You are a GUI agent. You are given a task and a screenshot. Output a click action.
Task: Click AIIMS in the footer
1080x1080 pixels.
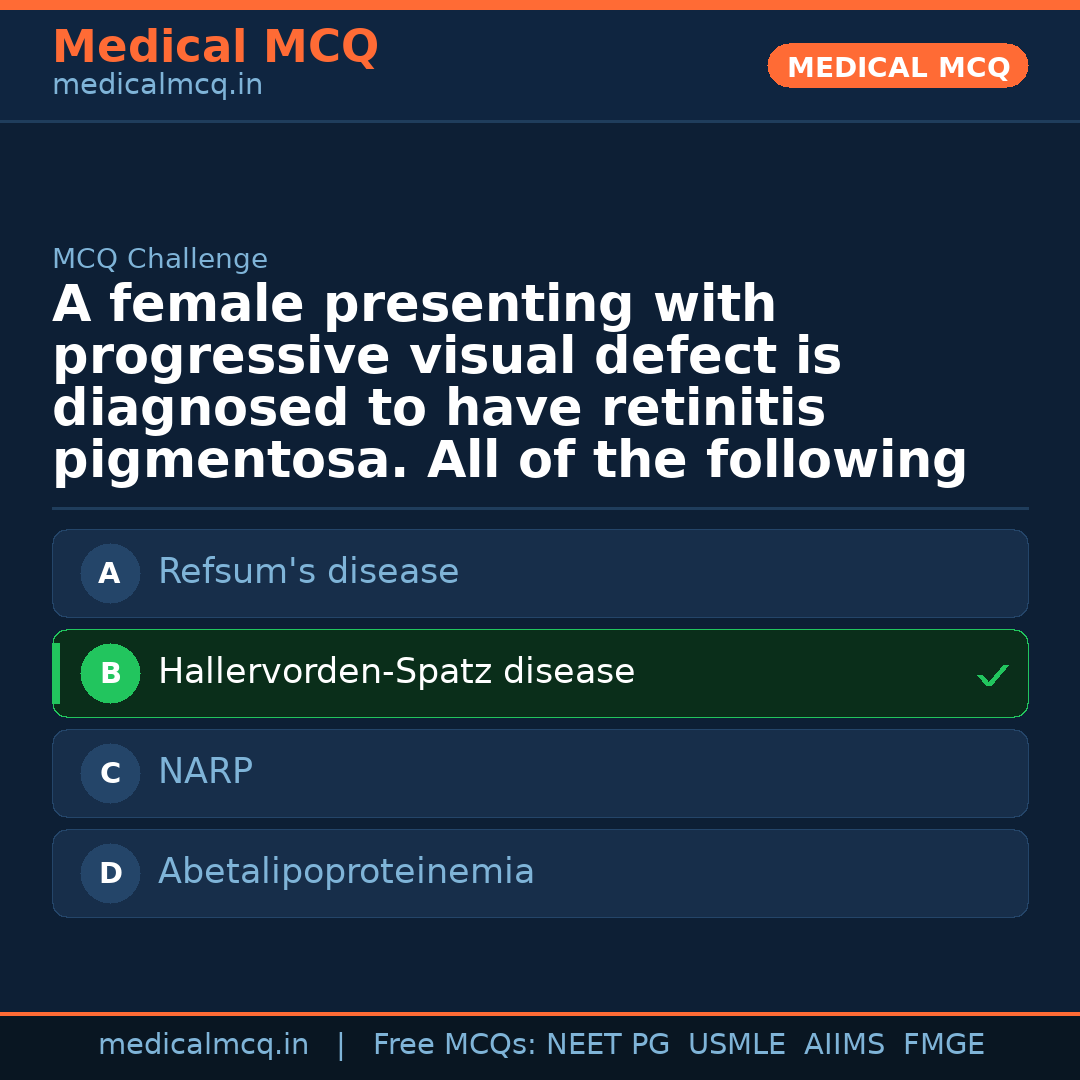[844, 1045]
